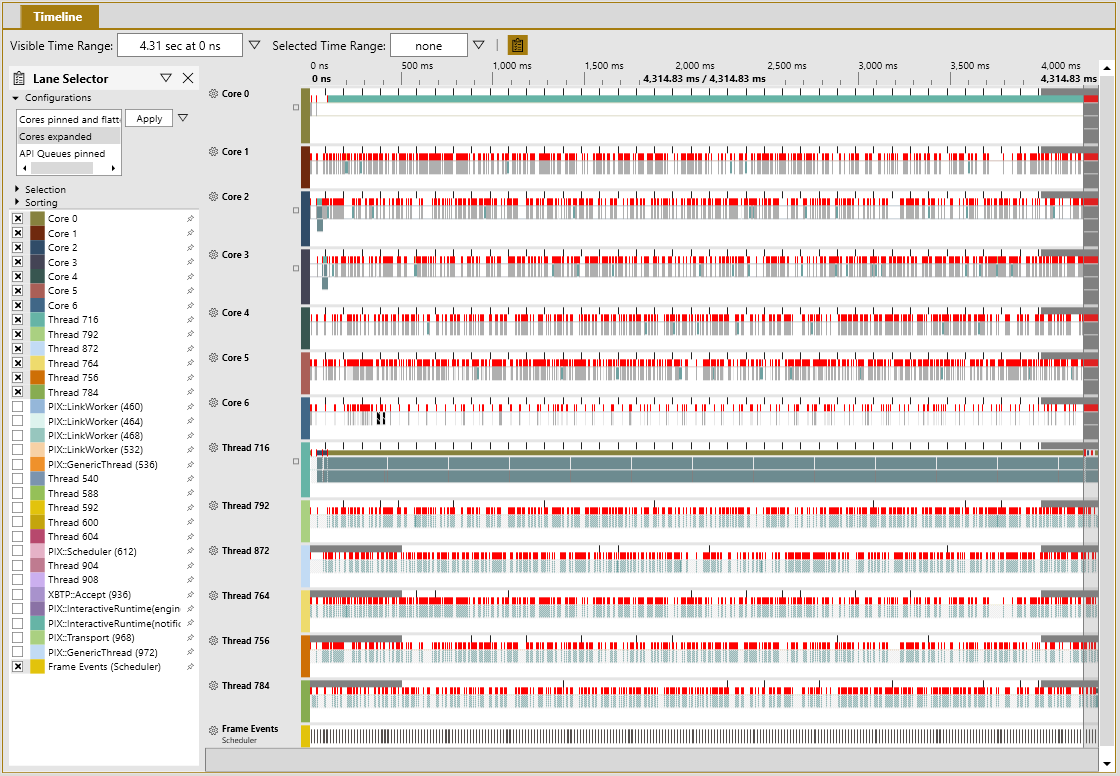Click the gear icon beside the Core 0 lane
1120x776 pixels.
point(213,93)
